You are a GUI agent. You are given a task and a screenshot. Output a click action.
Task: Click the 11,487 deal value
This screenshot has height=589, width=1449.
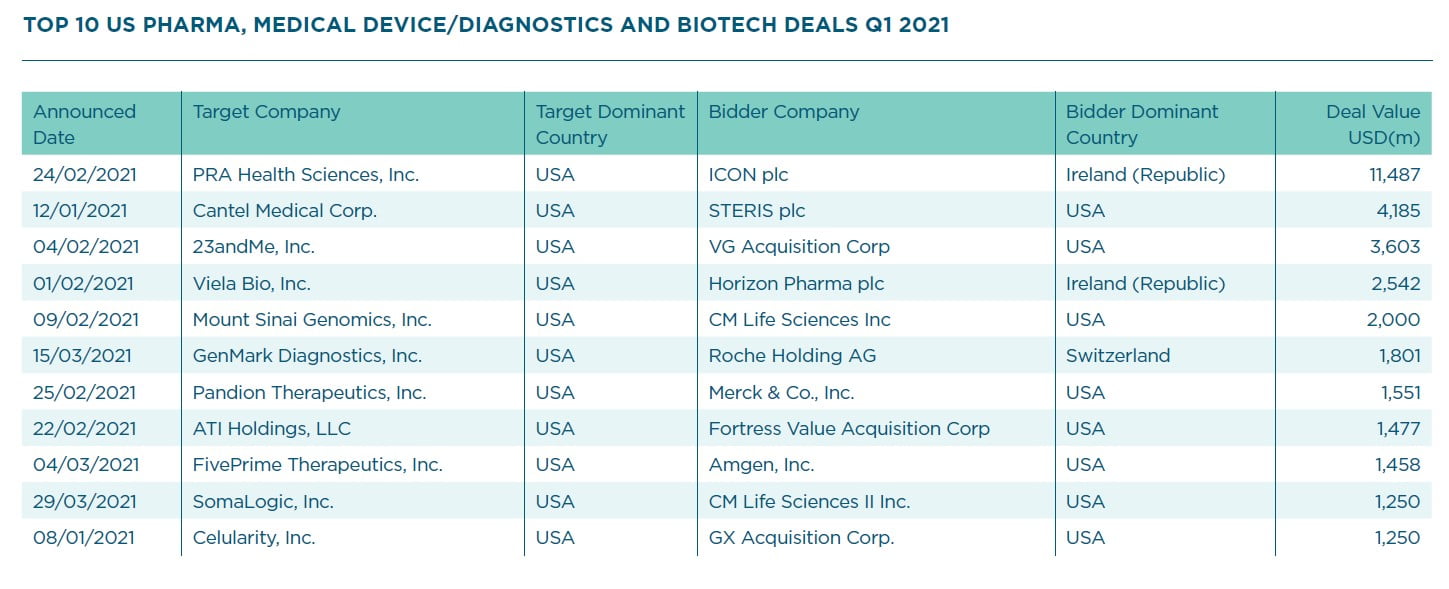(x=1395, y=175)
